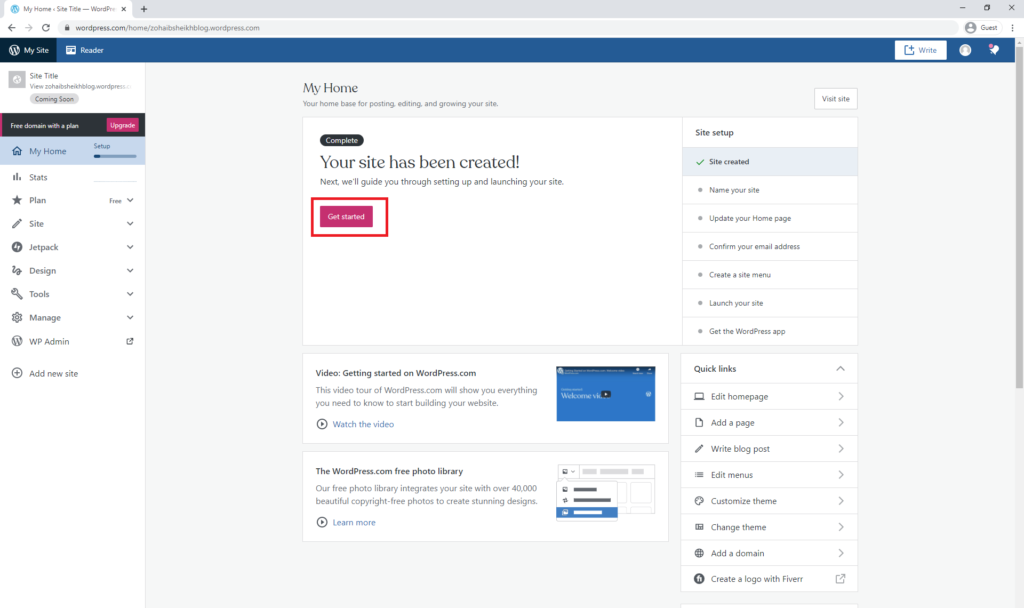Viewport: 1024px width, 608px height.
Task: Click the Edit menus list icon
Action: pyautogui.click(x=699, y=475)
